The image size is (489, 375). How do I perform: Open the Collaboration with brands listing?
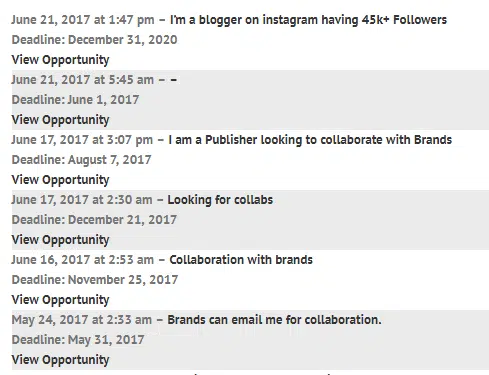[x=241, y=260]
